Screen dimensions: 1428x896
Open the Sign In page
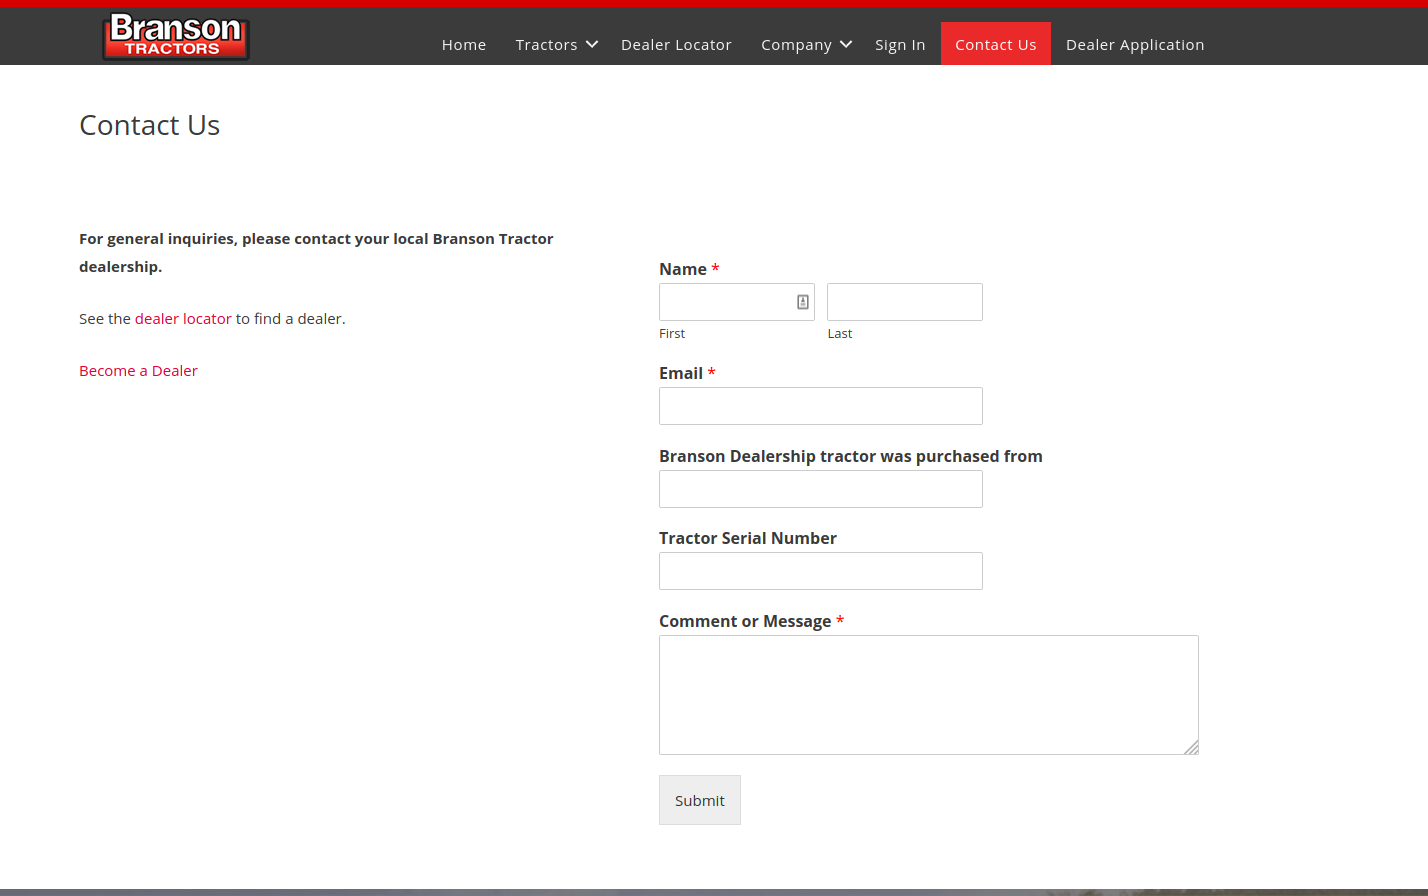click(x=900, y=44)
